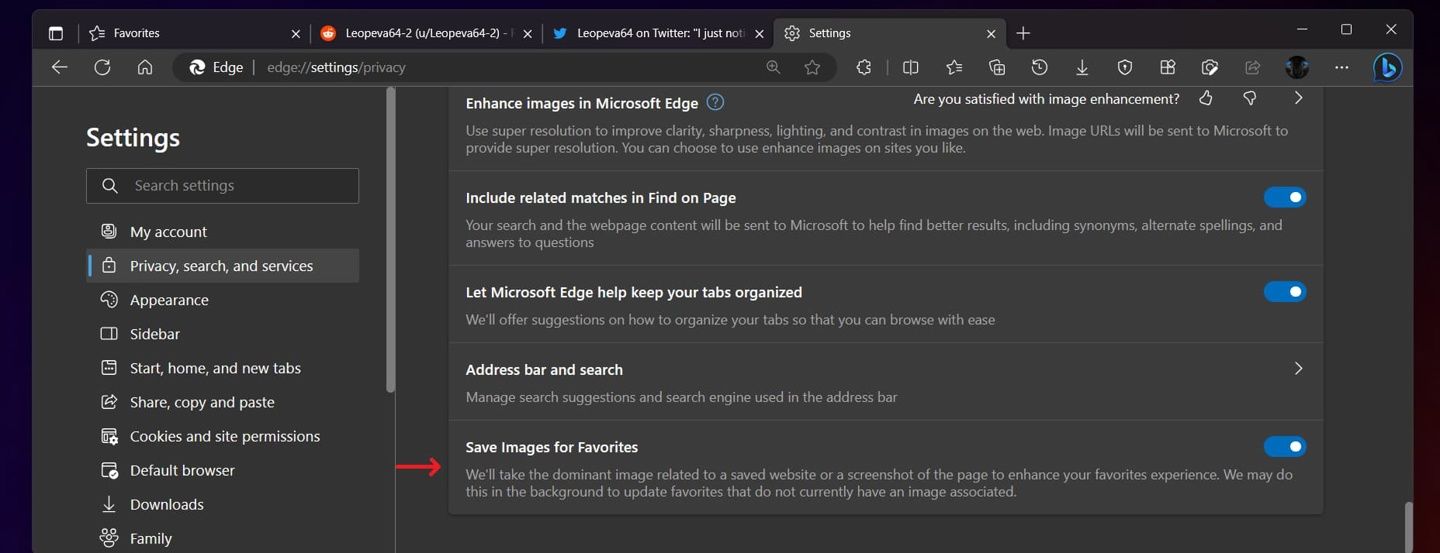Open the Extensions puzzle icon

point(864,67)
